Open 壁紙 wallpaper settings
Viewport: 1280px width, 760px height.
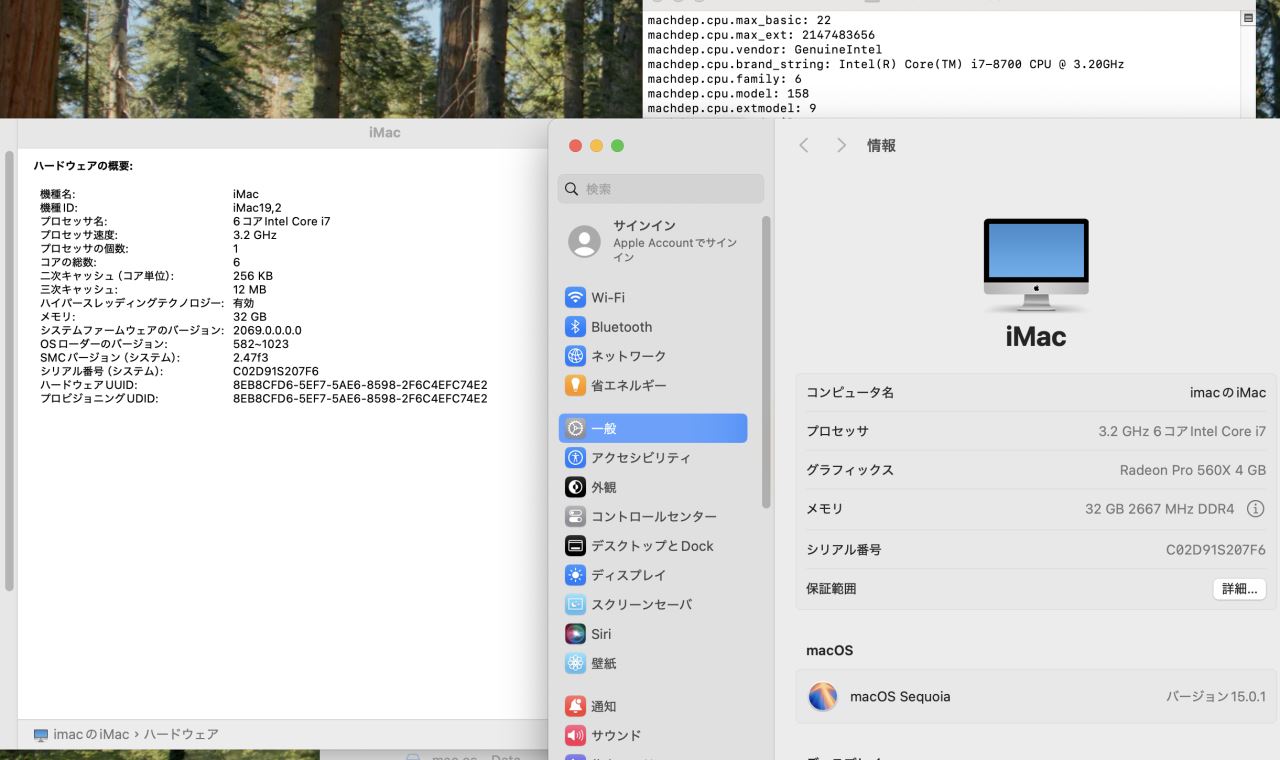coord(603,663)
